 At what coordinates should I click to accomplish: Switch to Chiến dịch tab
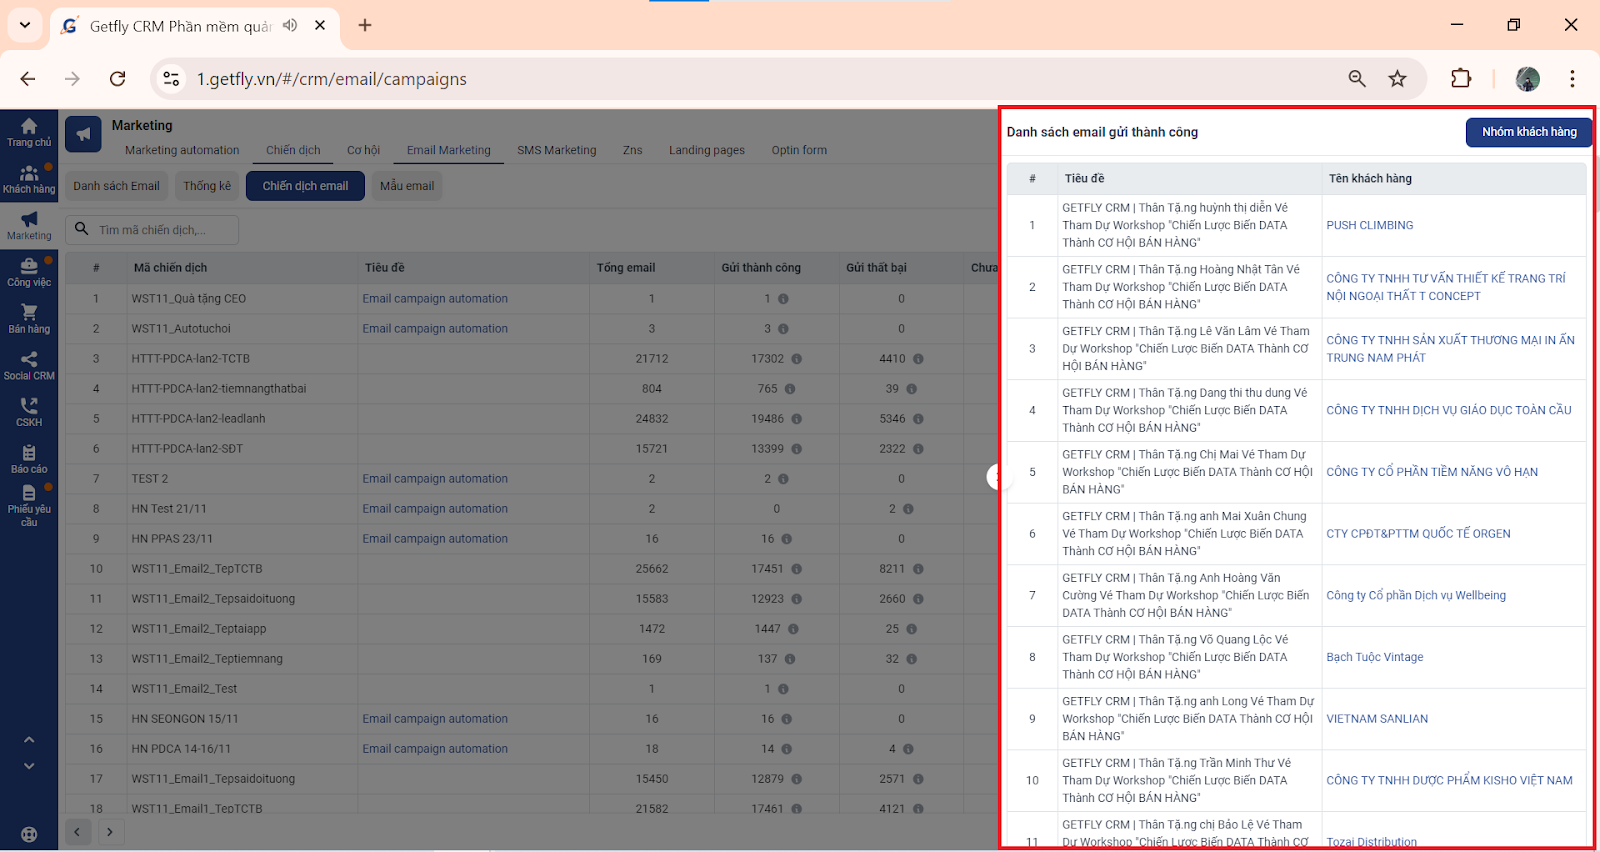(293, 150)
